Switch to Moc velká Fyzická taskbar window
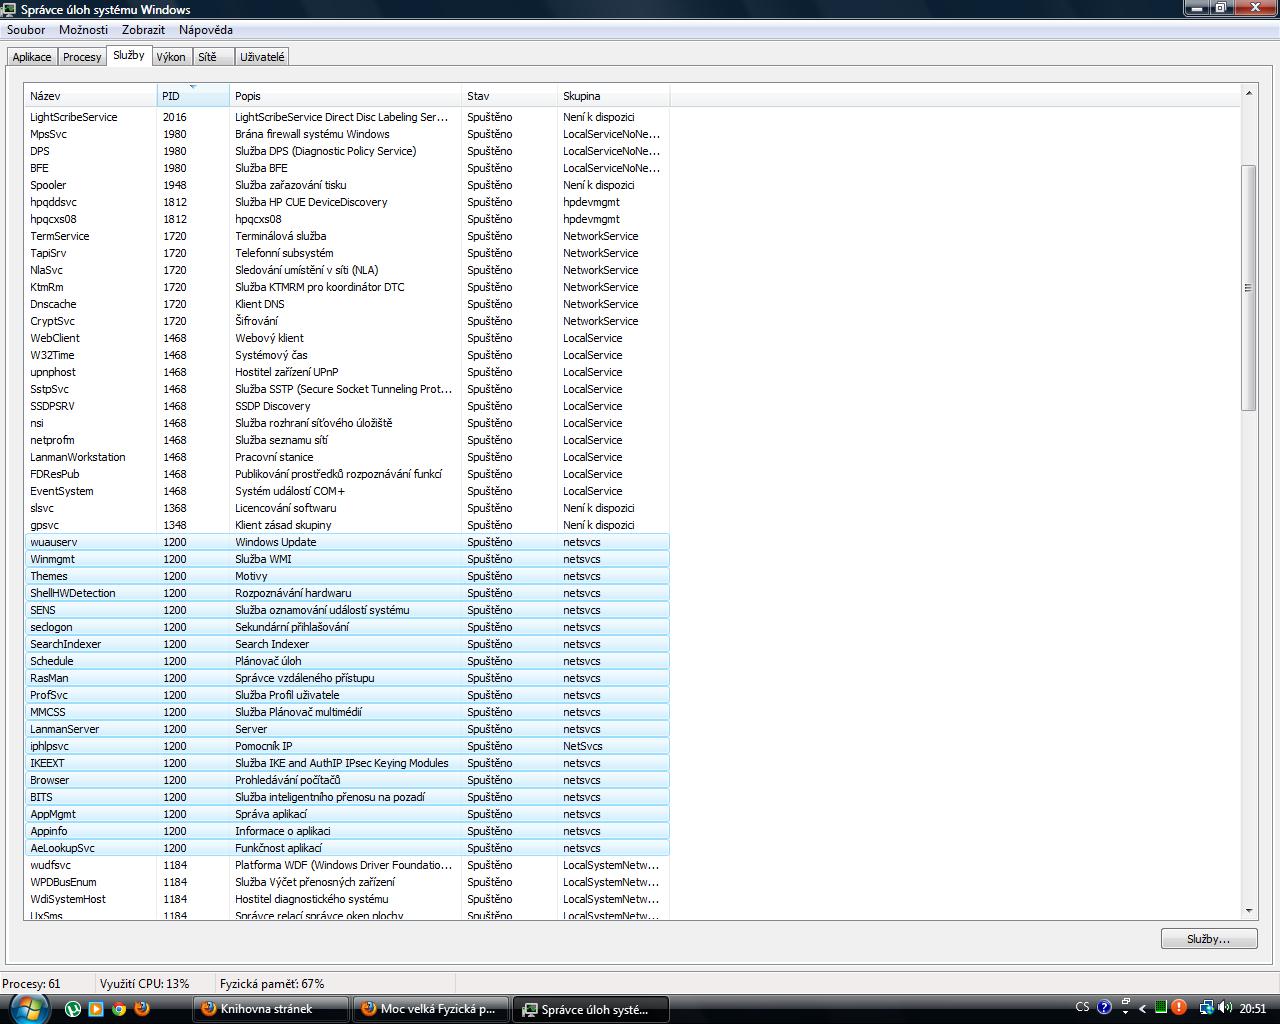 coord(431,1009)
